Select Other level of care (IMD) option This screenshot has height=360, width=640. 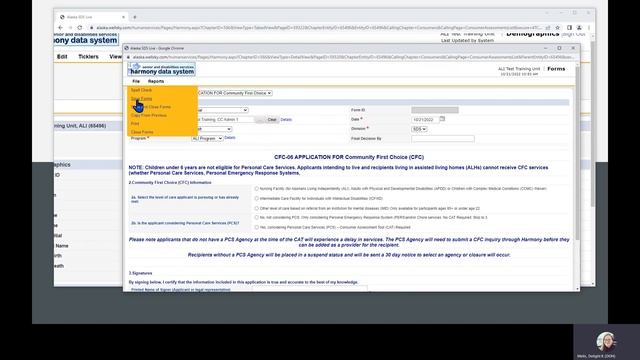coord(256,208)
